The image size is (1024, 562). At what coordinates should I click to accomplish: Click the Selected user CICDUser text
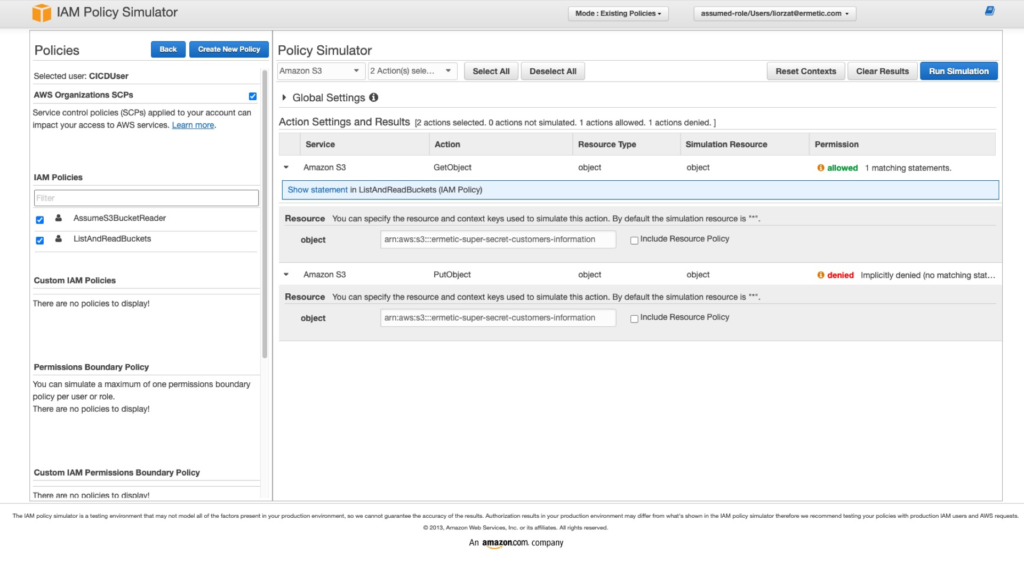[81, 76]
